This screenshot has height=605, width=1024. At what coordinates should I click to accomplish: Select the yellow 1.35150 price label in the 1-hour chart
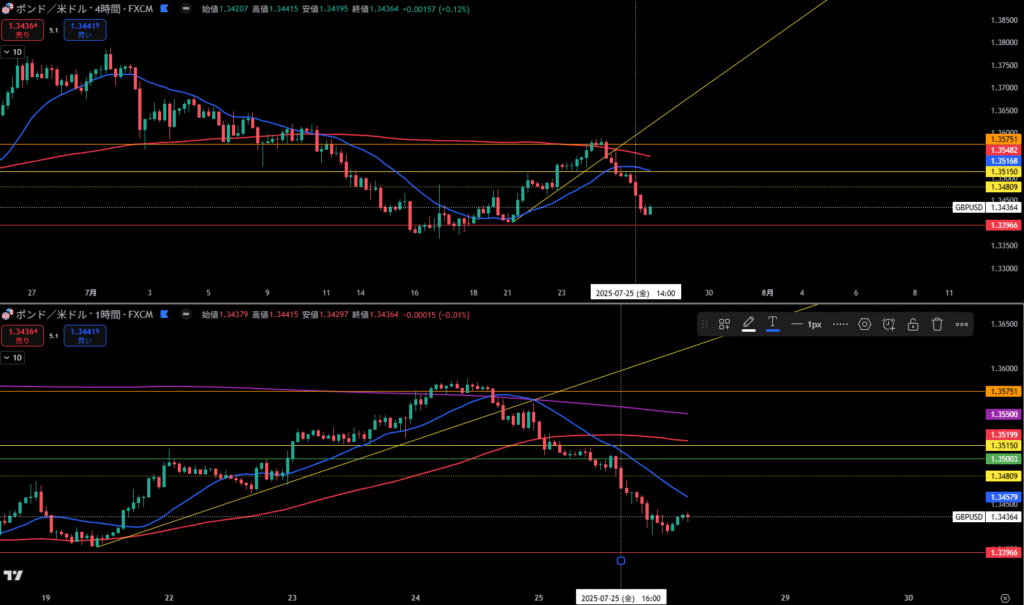tap(1003, 446)
